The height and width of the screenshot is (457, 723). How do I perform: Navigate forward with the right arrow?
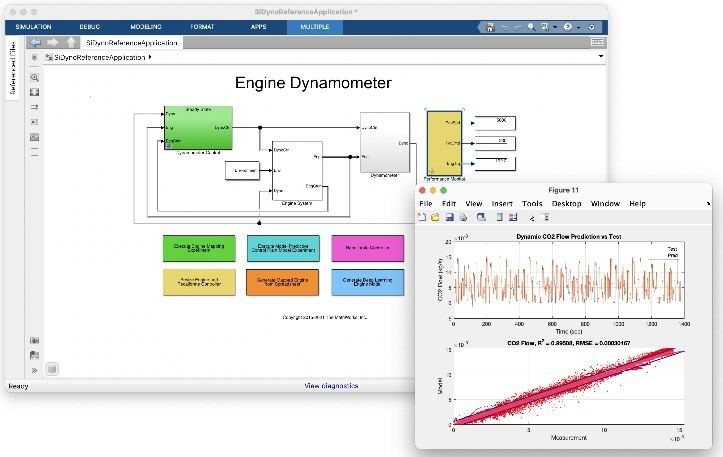[x=53, y=43]
